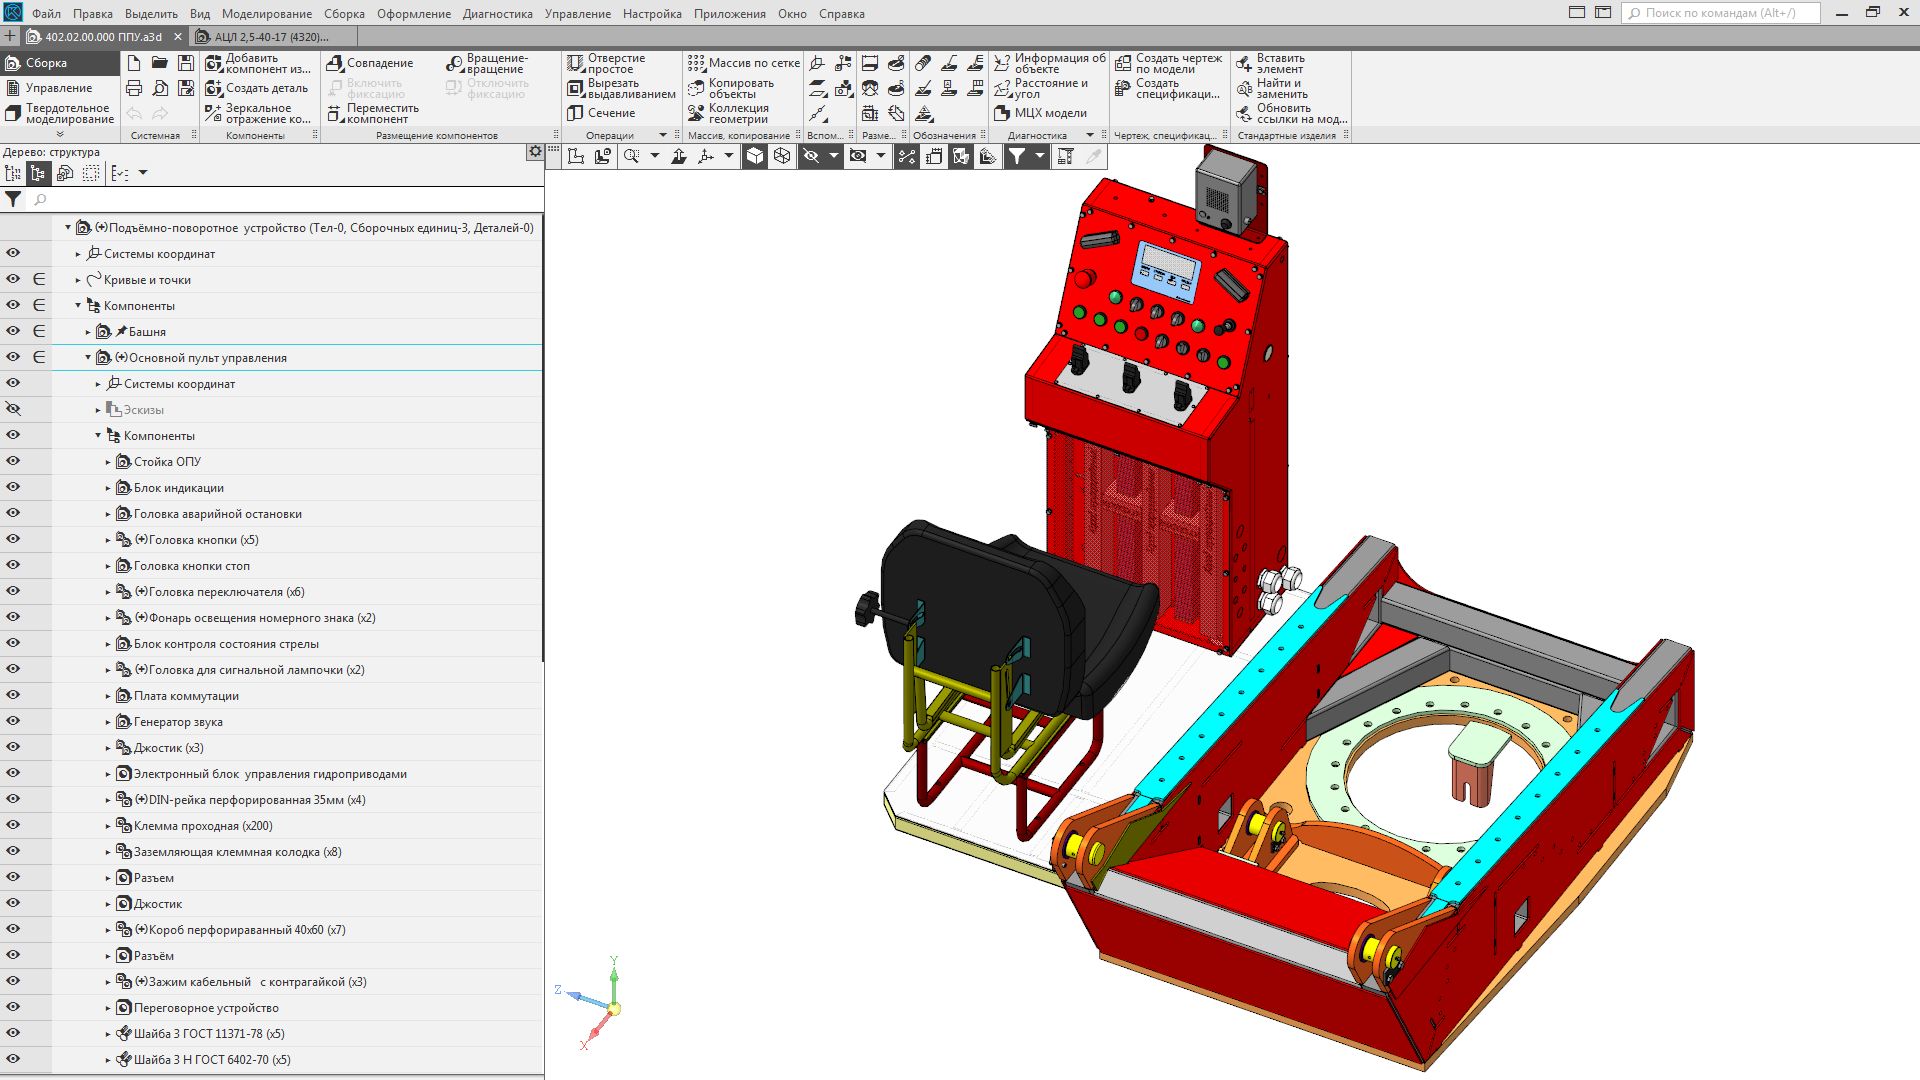The height and width of the screenshot is (1080, 1920).
Task: Click the Print icon in Системная panel
Action: 134,88
